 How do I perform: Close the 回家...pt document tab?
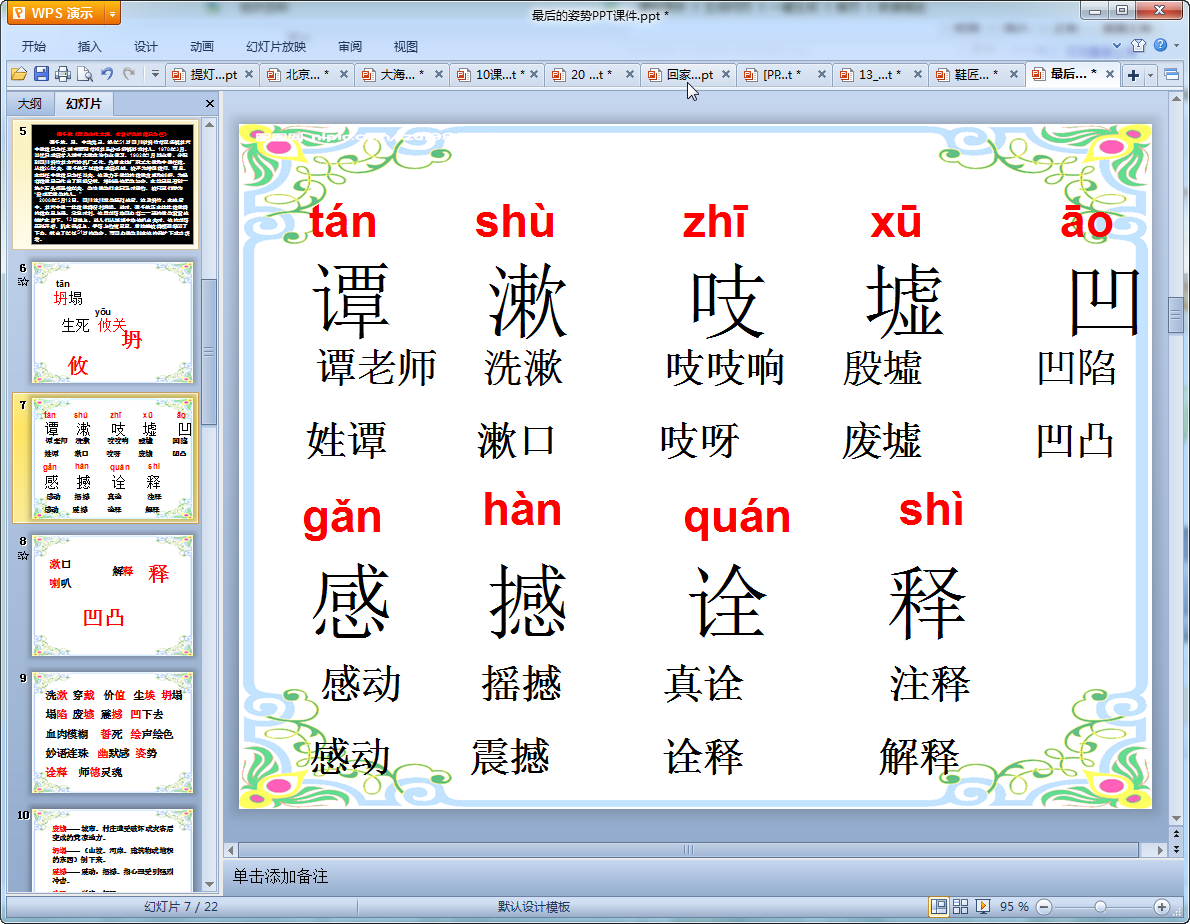[726, 74]
